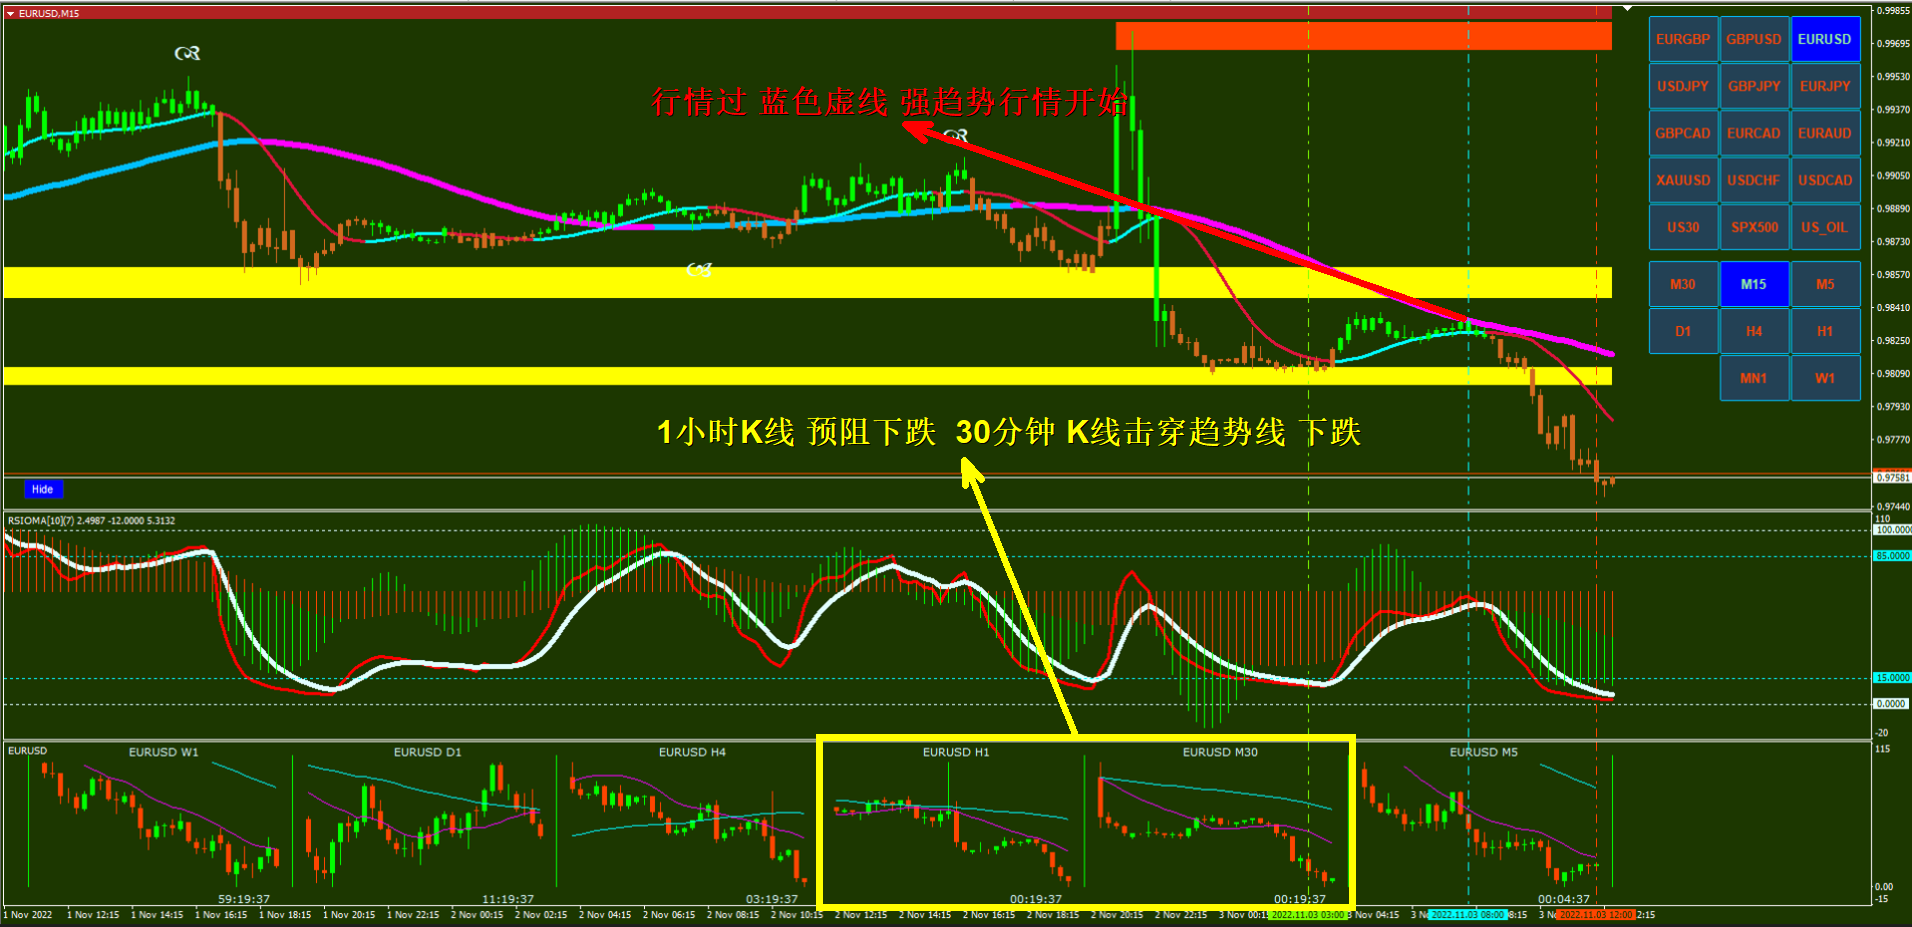Open the SPX500 index chart

coord(1754,227)
